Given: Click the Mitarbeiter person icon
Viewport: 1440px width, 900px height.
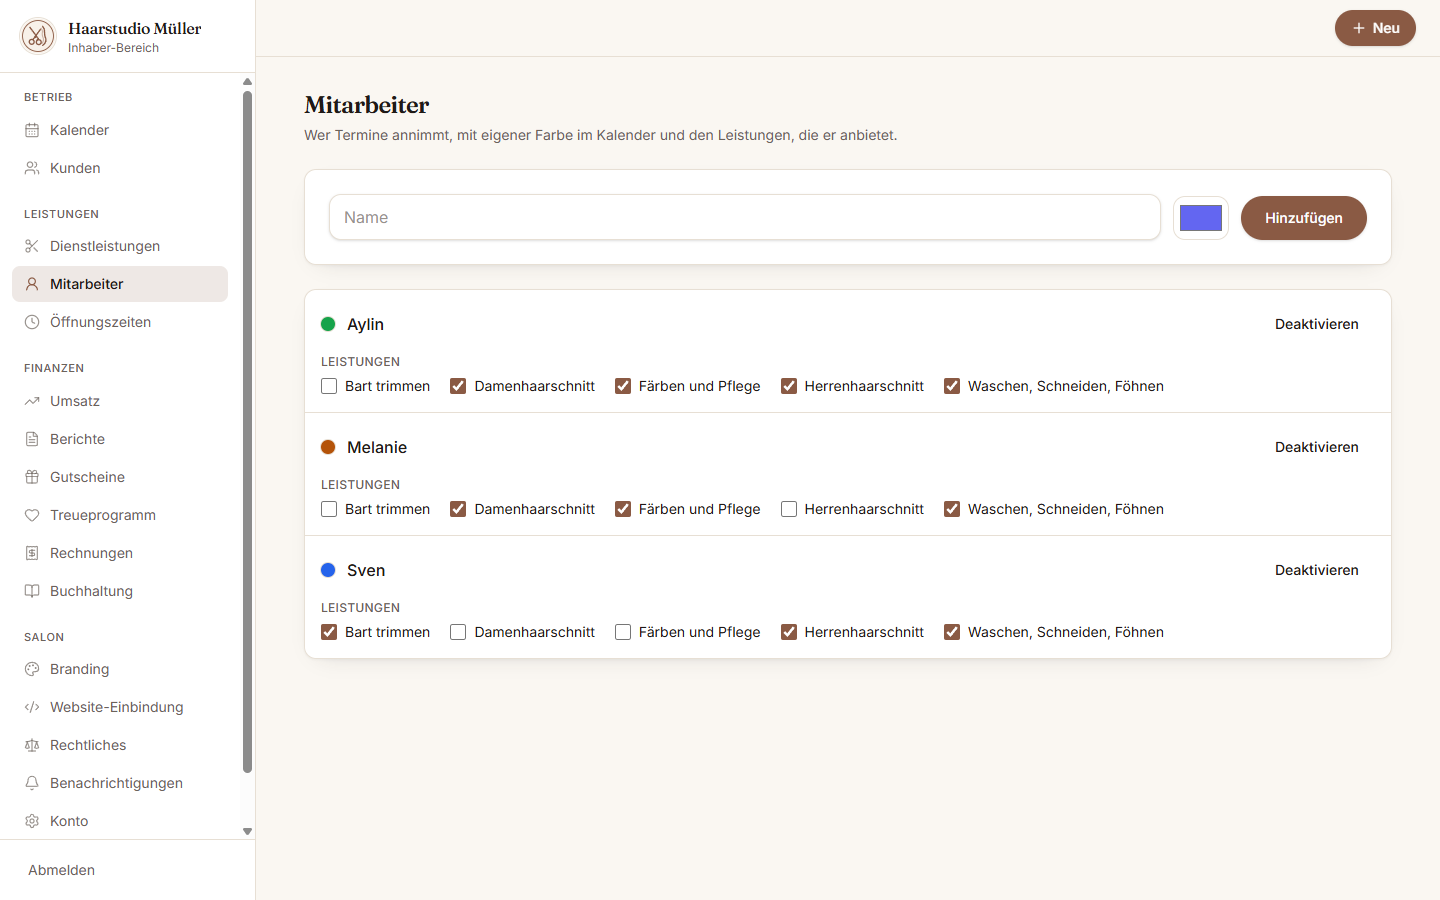Looking at the screenshot, I should coord(32,284).
